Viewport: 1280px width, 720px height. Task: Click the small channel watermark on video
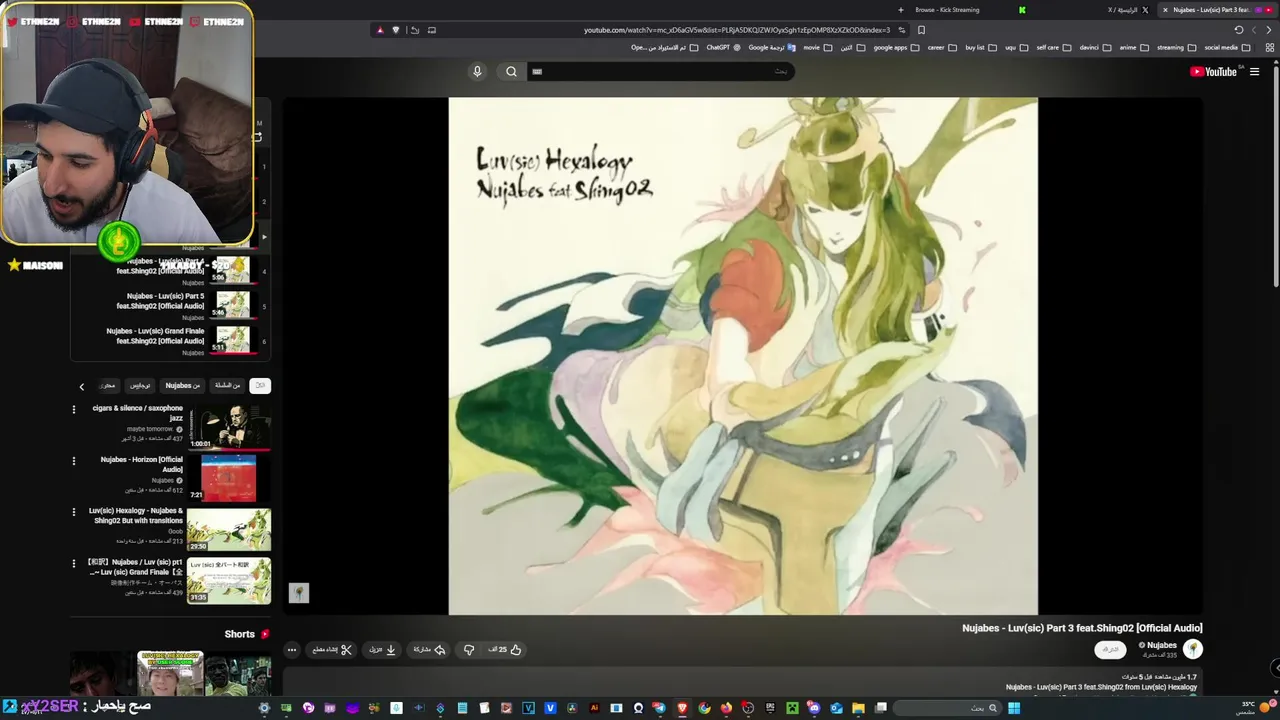(x=299, y=593)
